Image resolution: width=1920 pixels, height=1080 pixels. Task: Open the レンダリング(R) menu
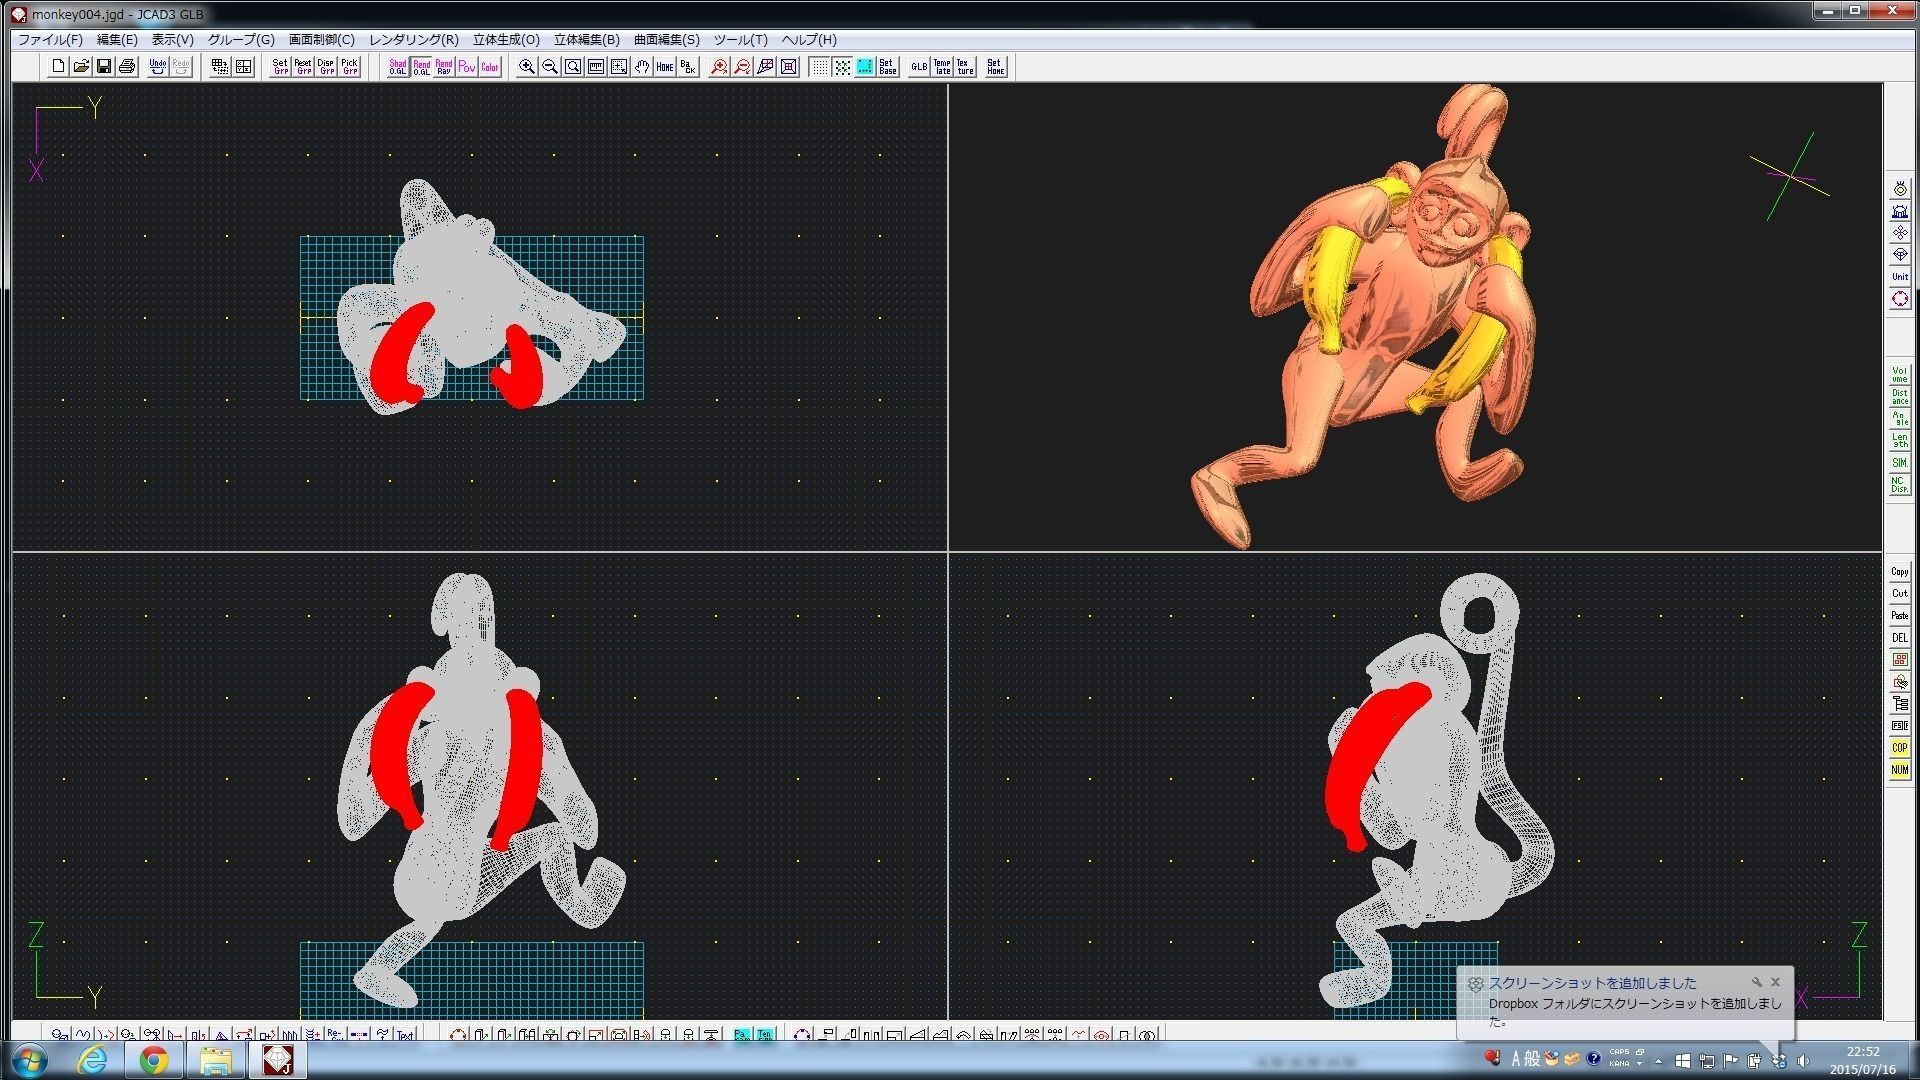[x=413, y=40]
